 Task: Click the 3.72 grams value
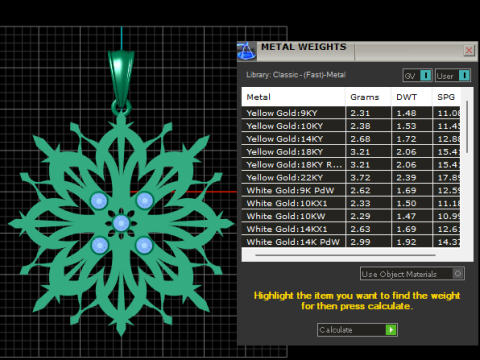(x=360, y=177)
